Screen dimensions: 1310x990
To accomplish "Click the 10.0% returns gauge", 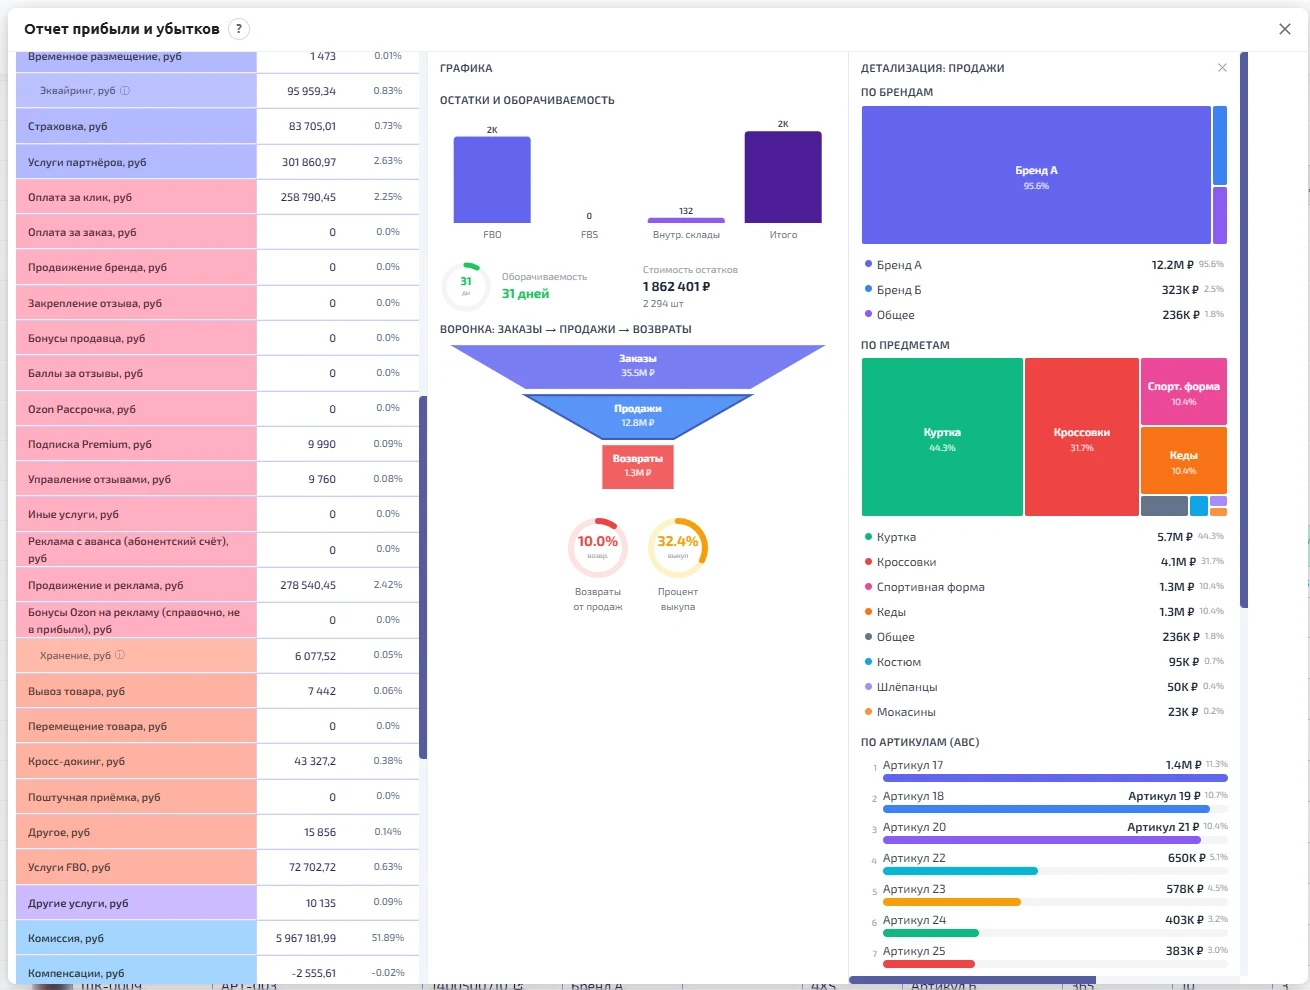I will tap(598, 547).
